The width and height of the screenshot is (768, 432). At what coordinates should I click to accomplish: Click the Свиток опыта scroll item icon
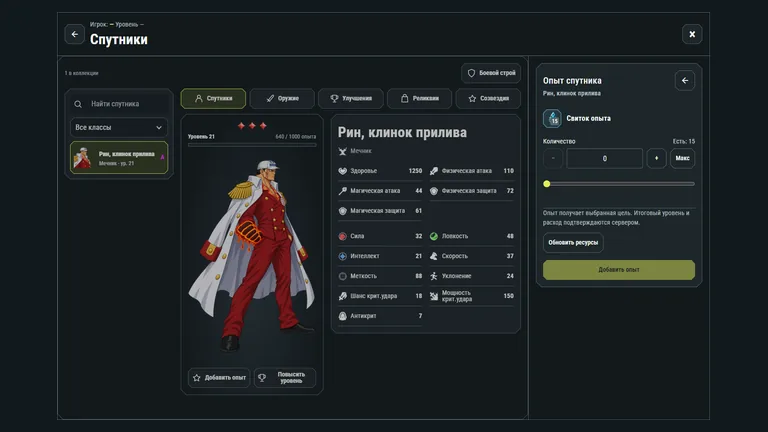552,119
